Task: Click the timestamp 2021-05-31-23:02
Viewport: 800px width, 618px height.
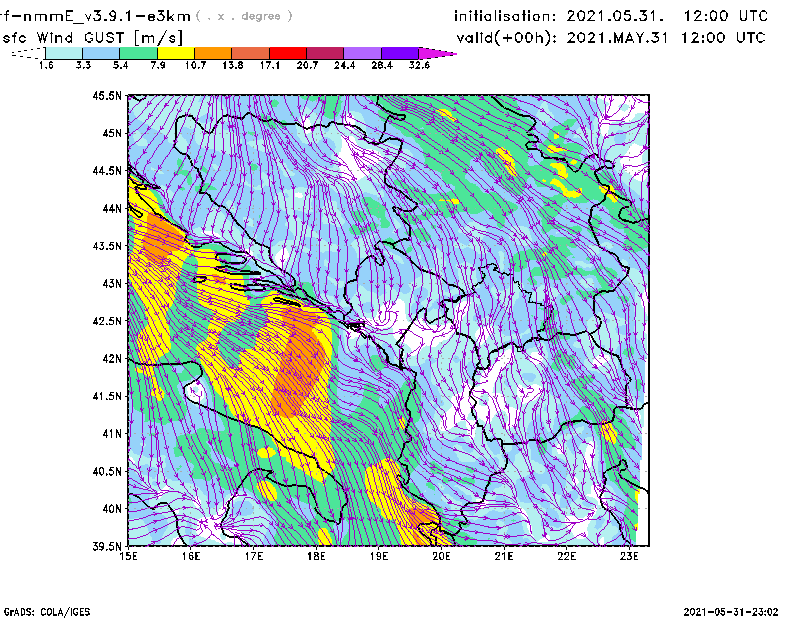Action: tap(731, 612)
